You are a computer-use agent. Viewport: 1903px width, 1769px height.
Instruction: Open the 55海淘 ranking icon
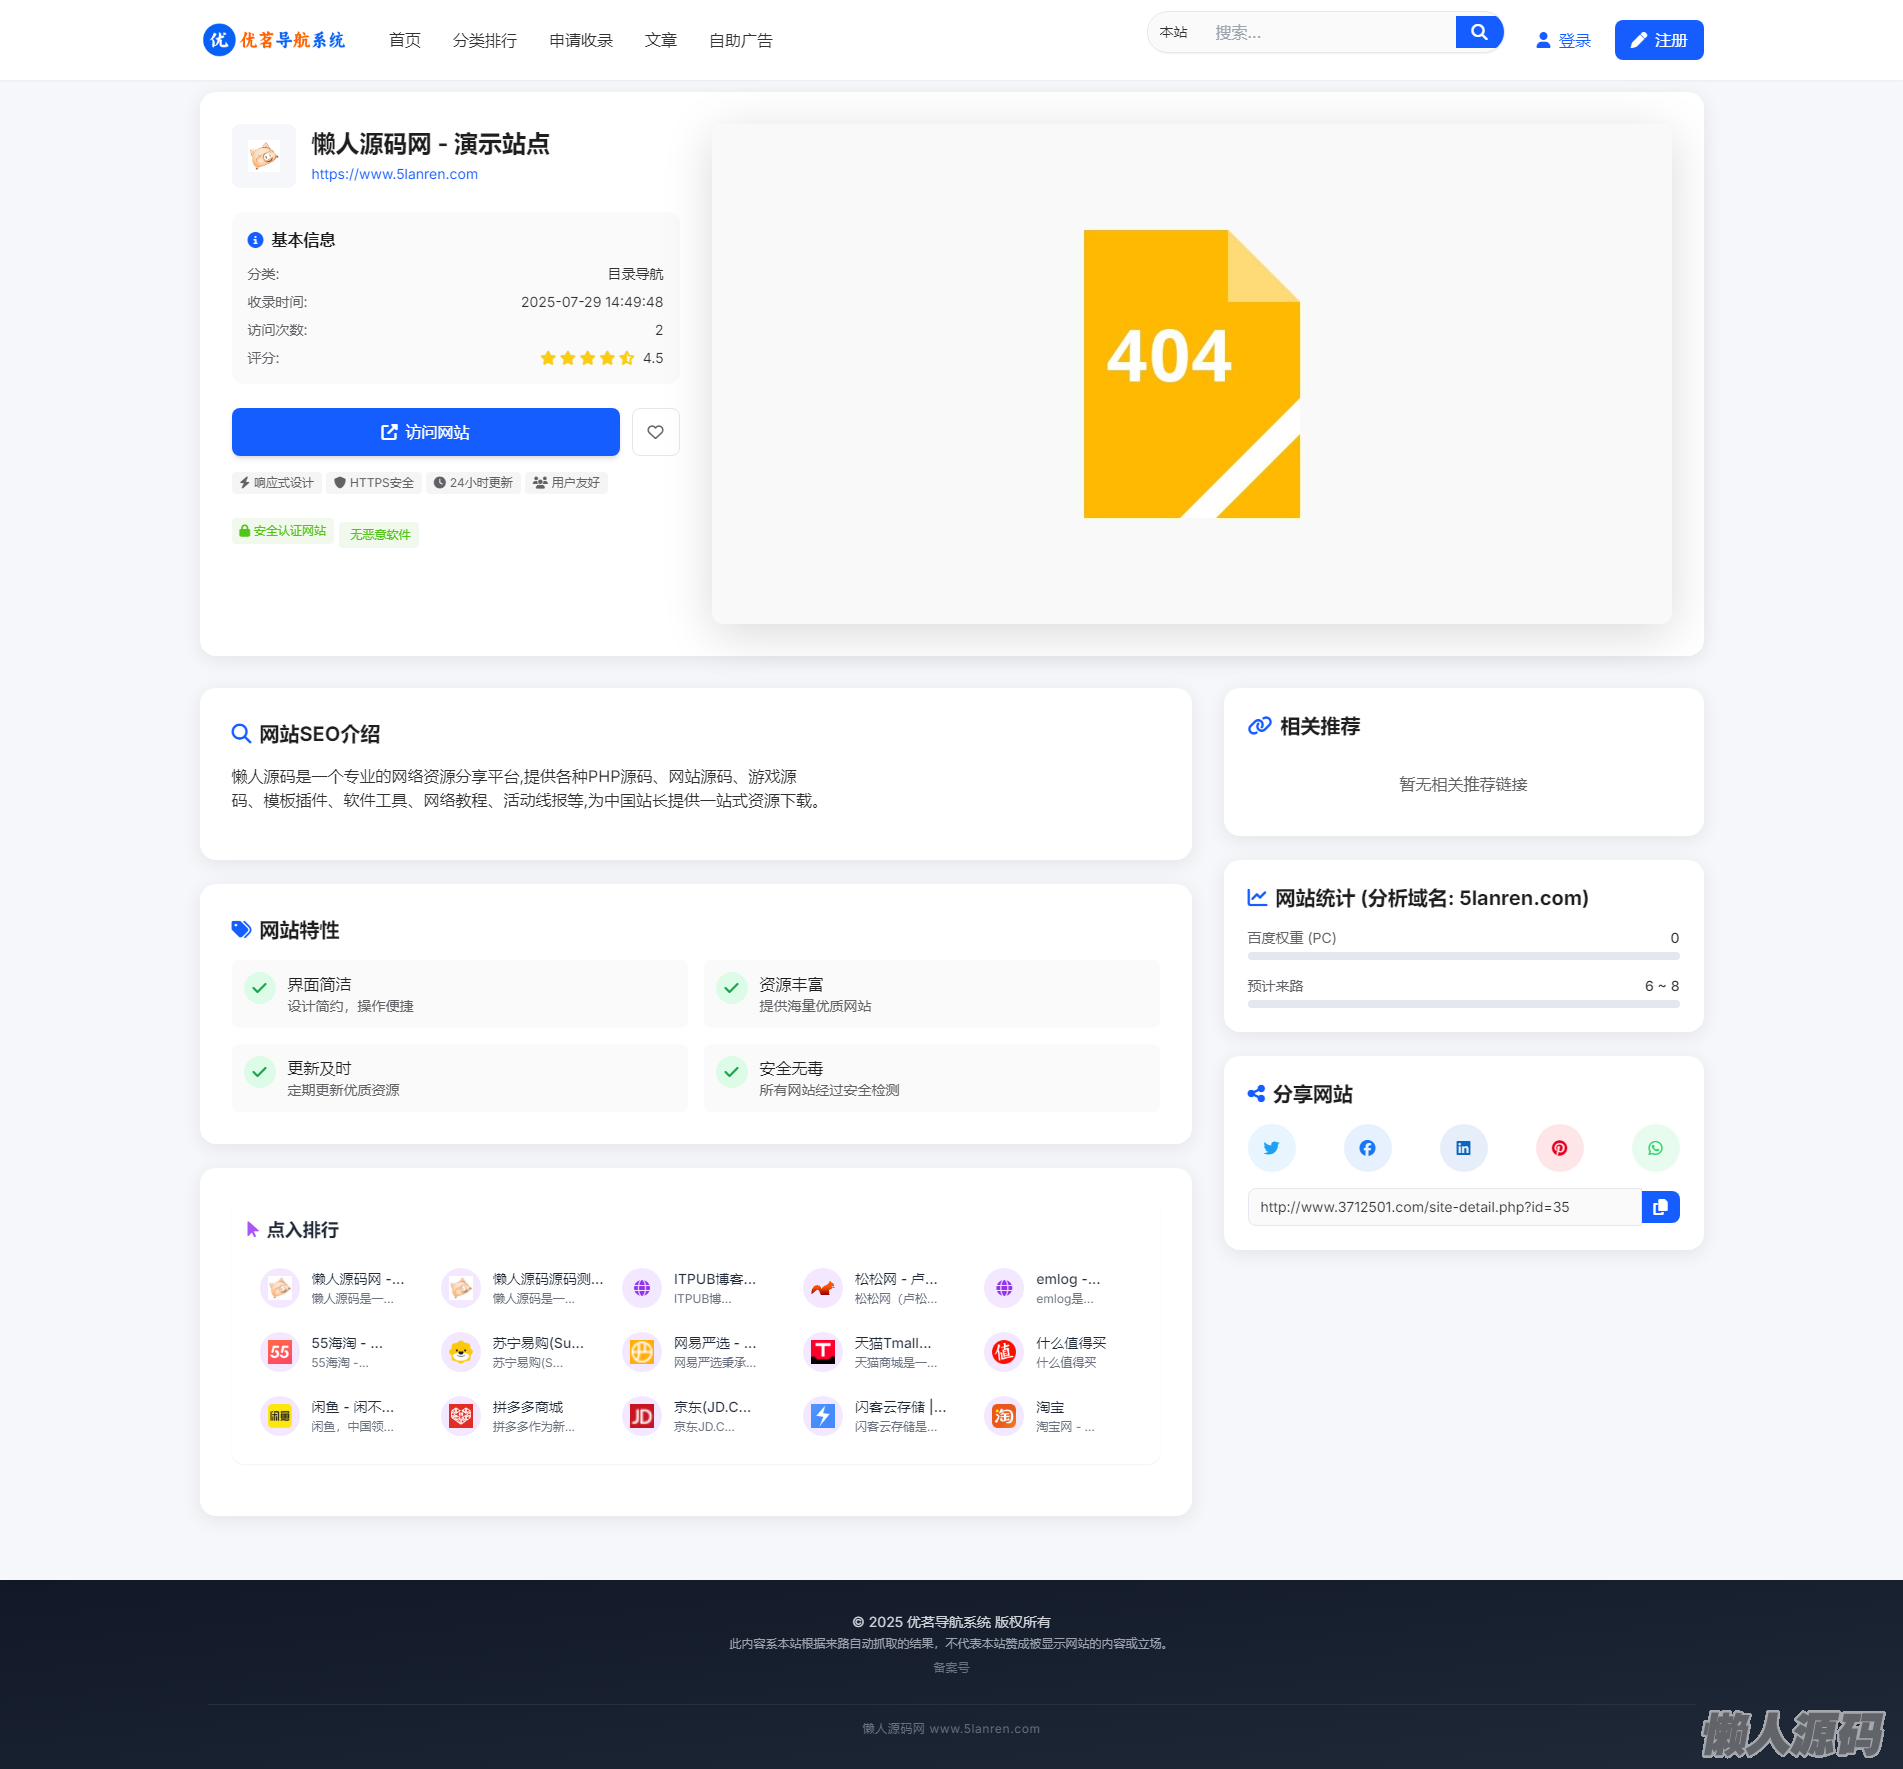click(280, 1352)
